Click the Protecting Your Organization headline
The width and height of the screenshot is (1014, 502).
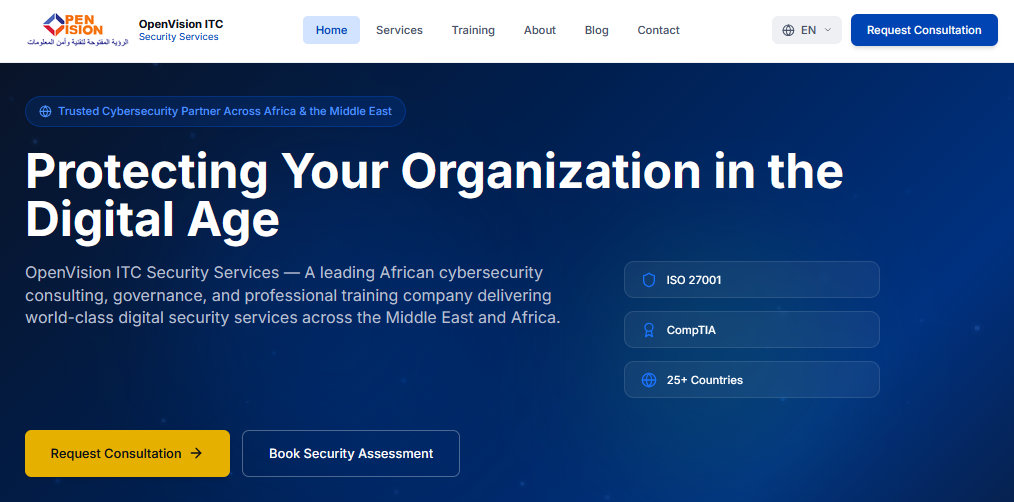[434, 195]
